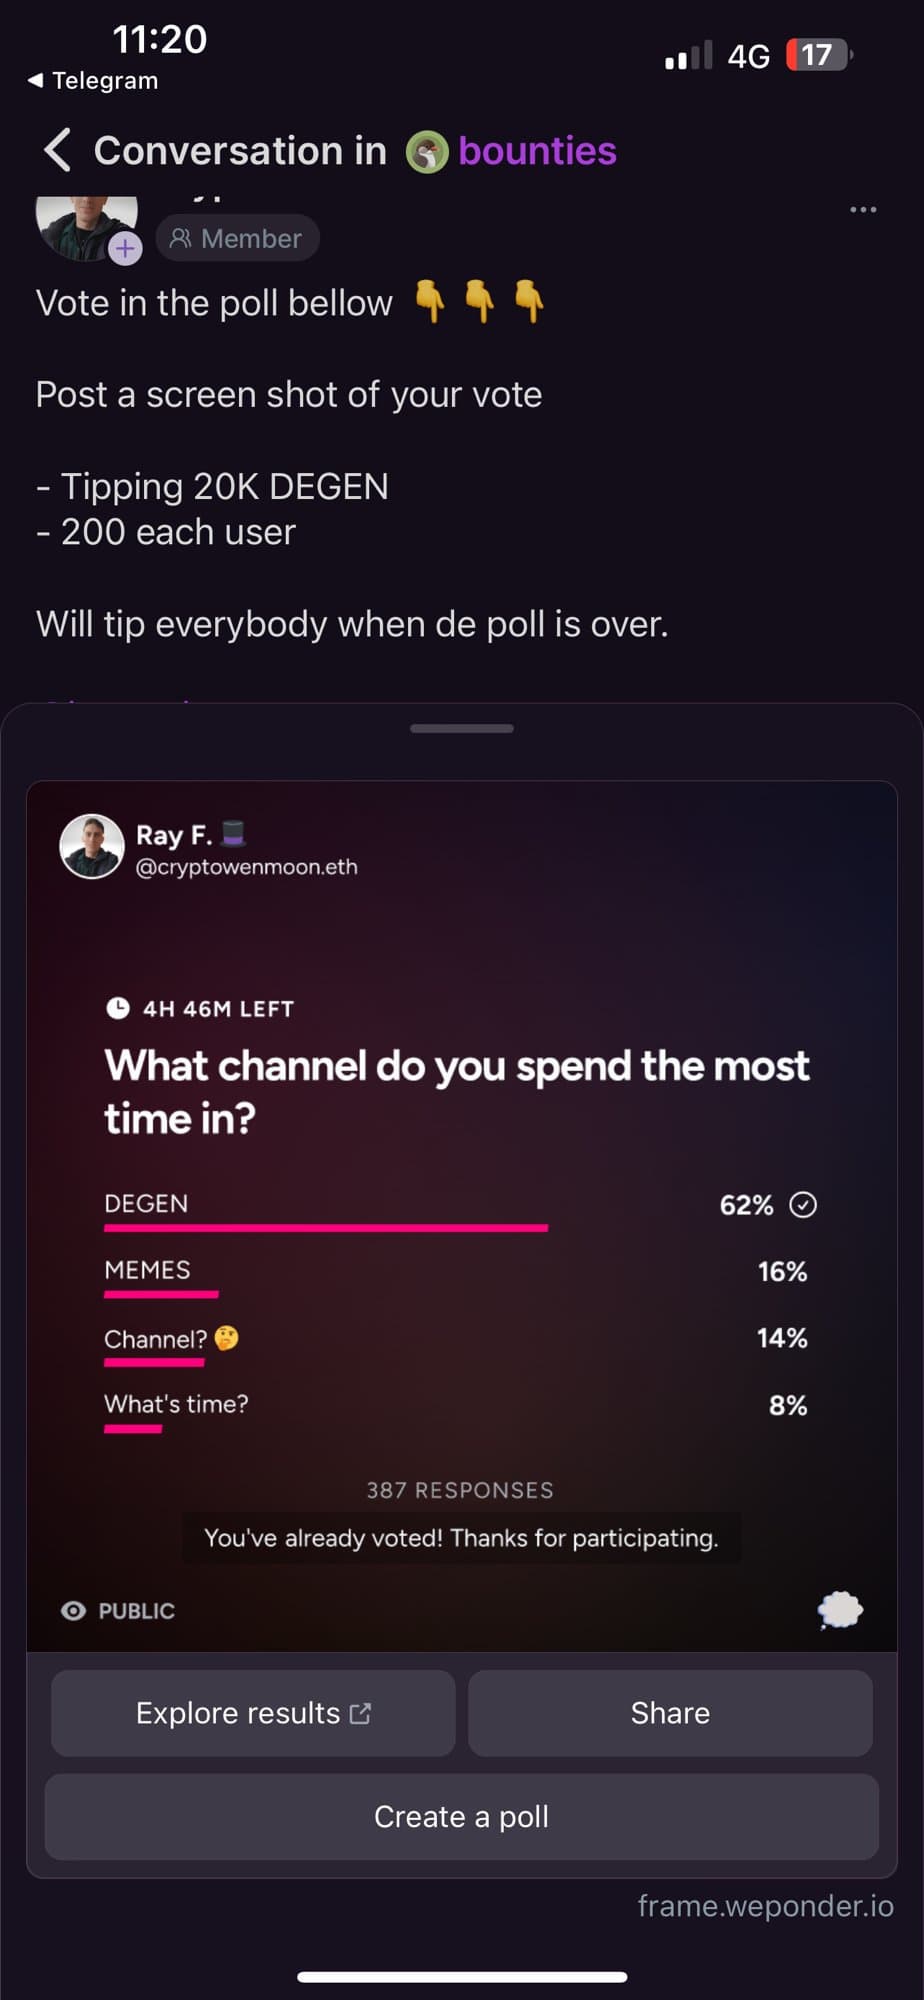Tap the Share button

(670, 1713)
